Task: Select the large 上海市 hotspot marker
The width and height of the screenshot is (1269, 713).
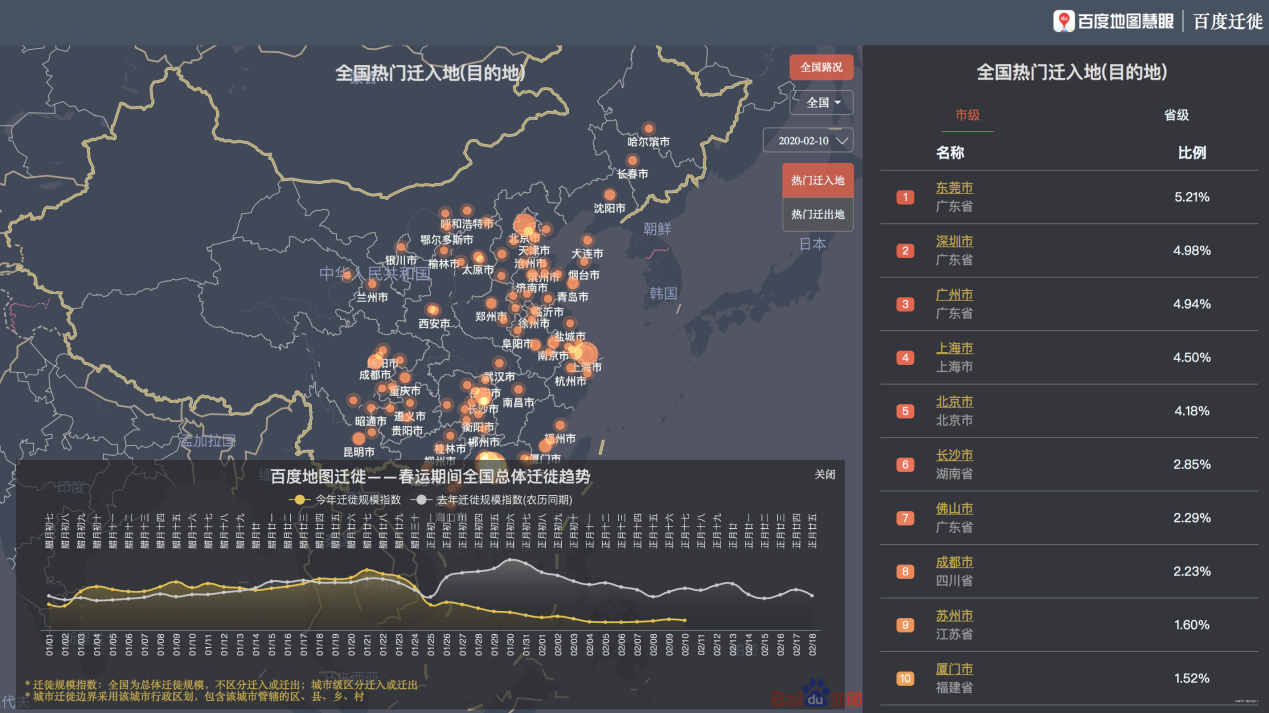Action: pos(585,354)
